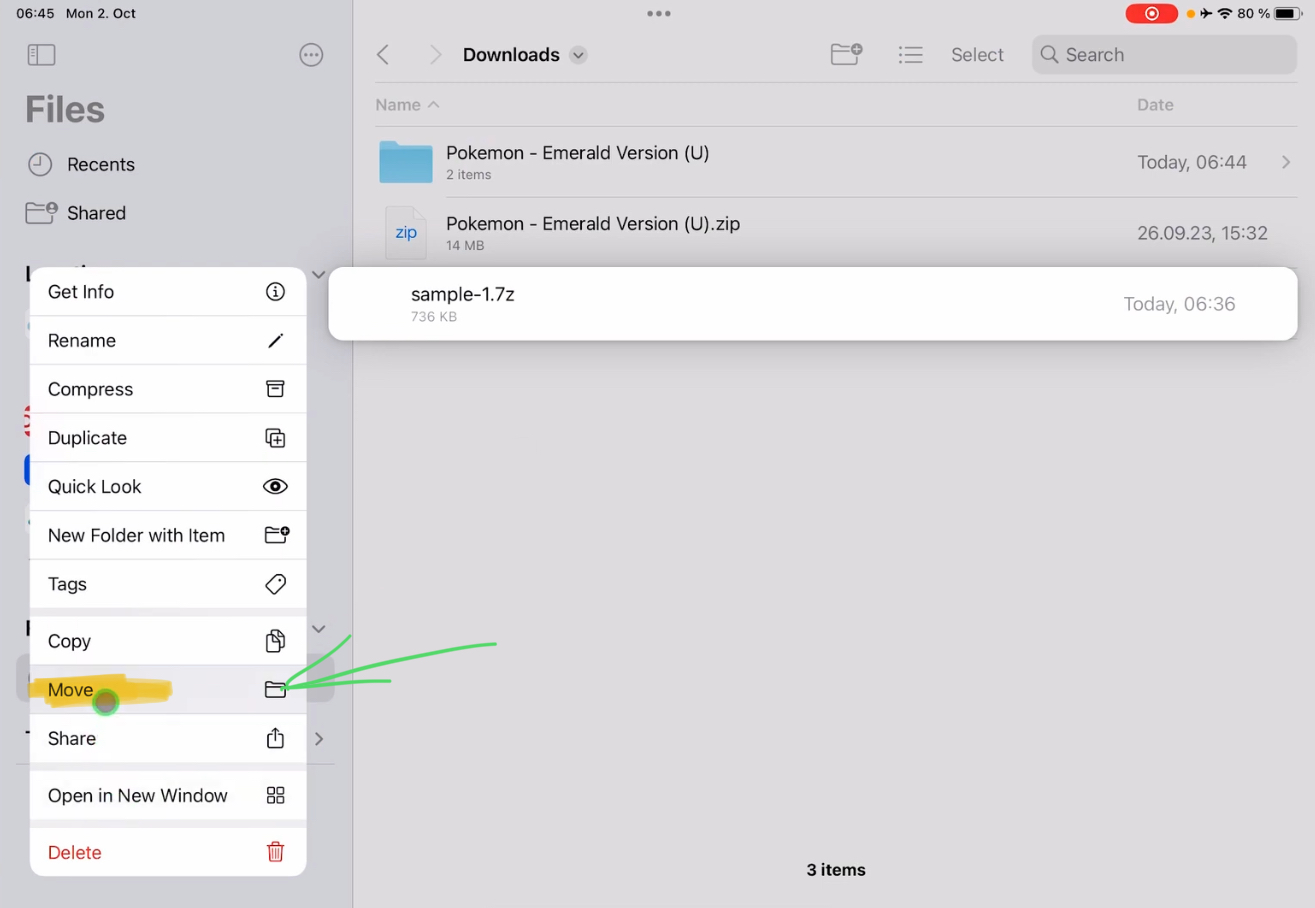This screenshot has width=1315, height=908.
Task: Click the Delete trash icon
Action: point(275,852)
